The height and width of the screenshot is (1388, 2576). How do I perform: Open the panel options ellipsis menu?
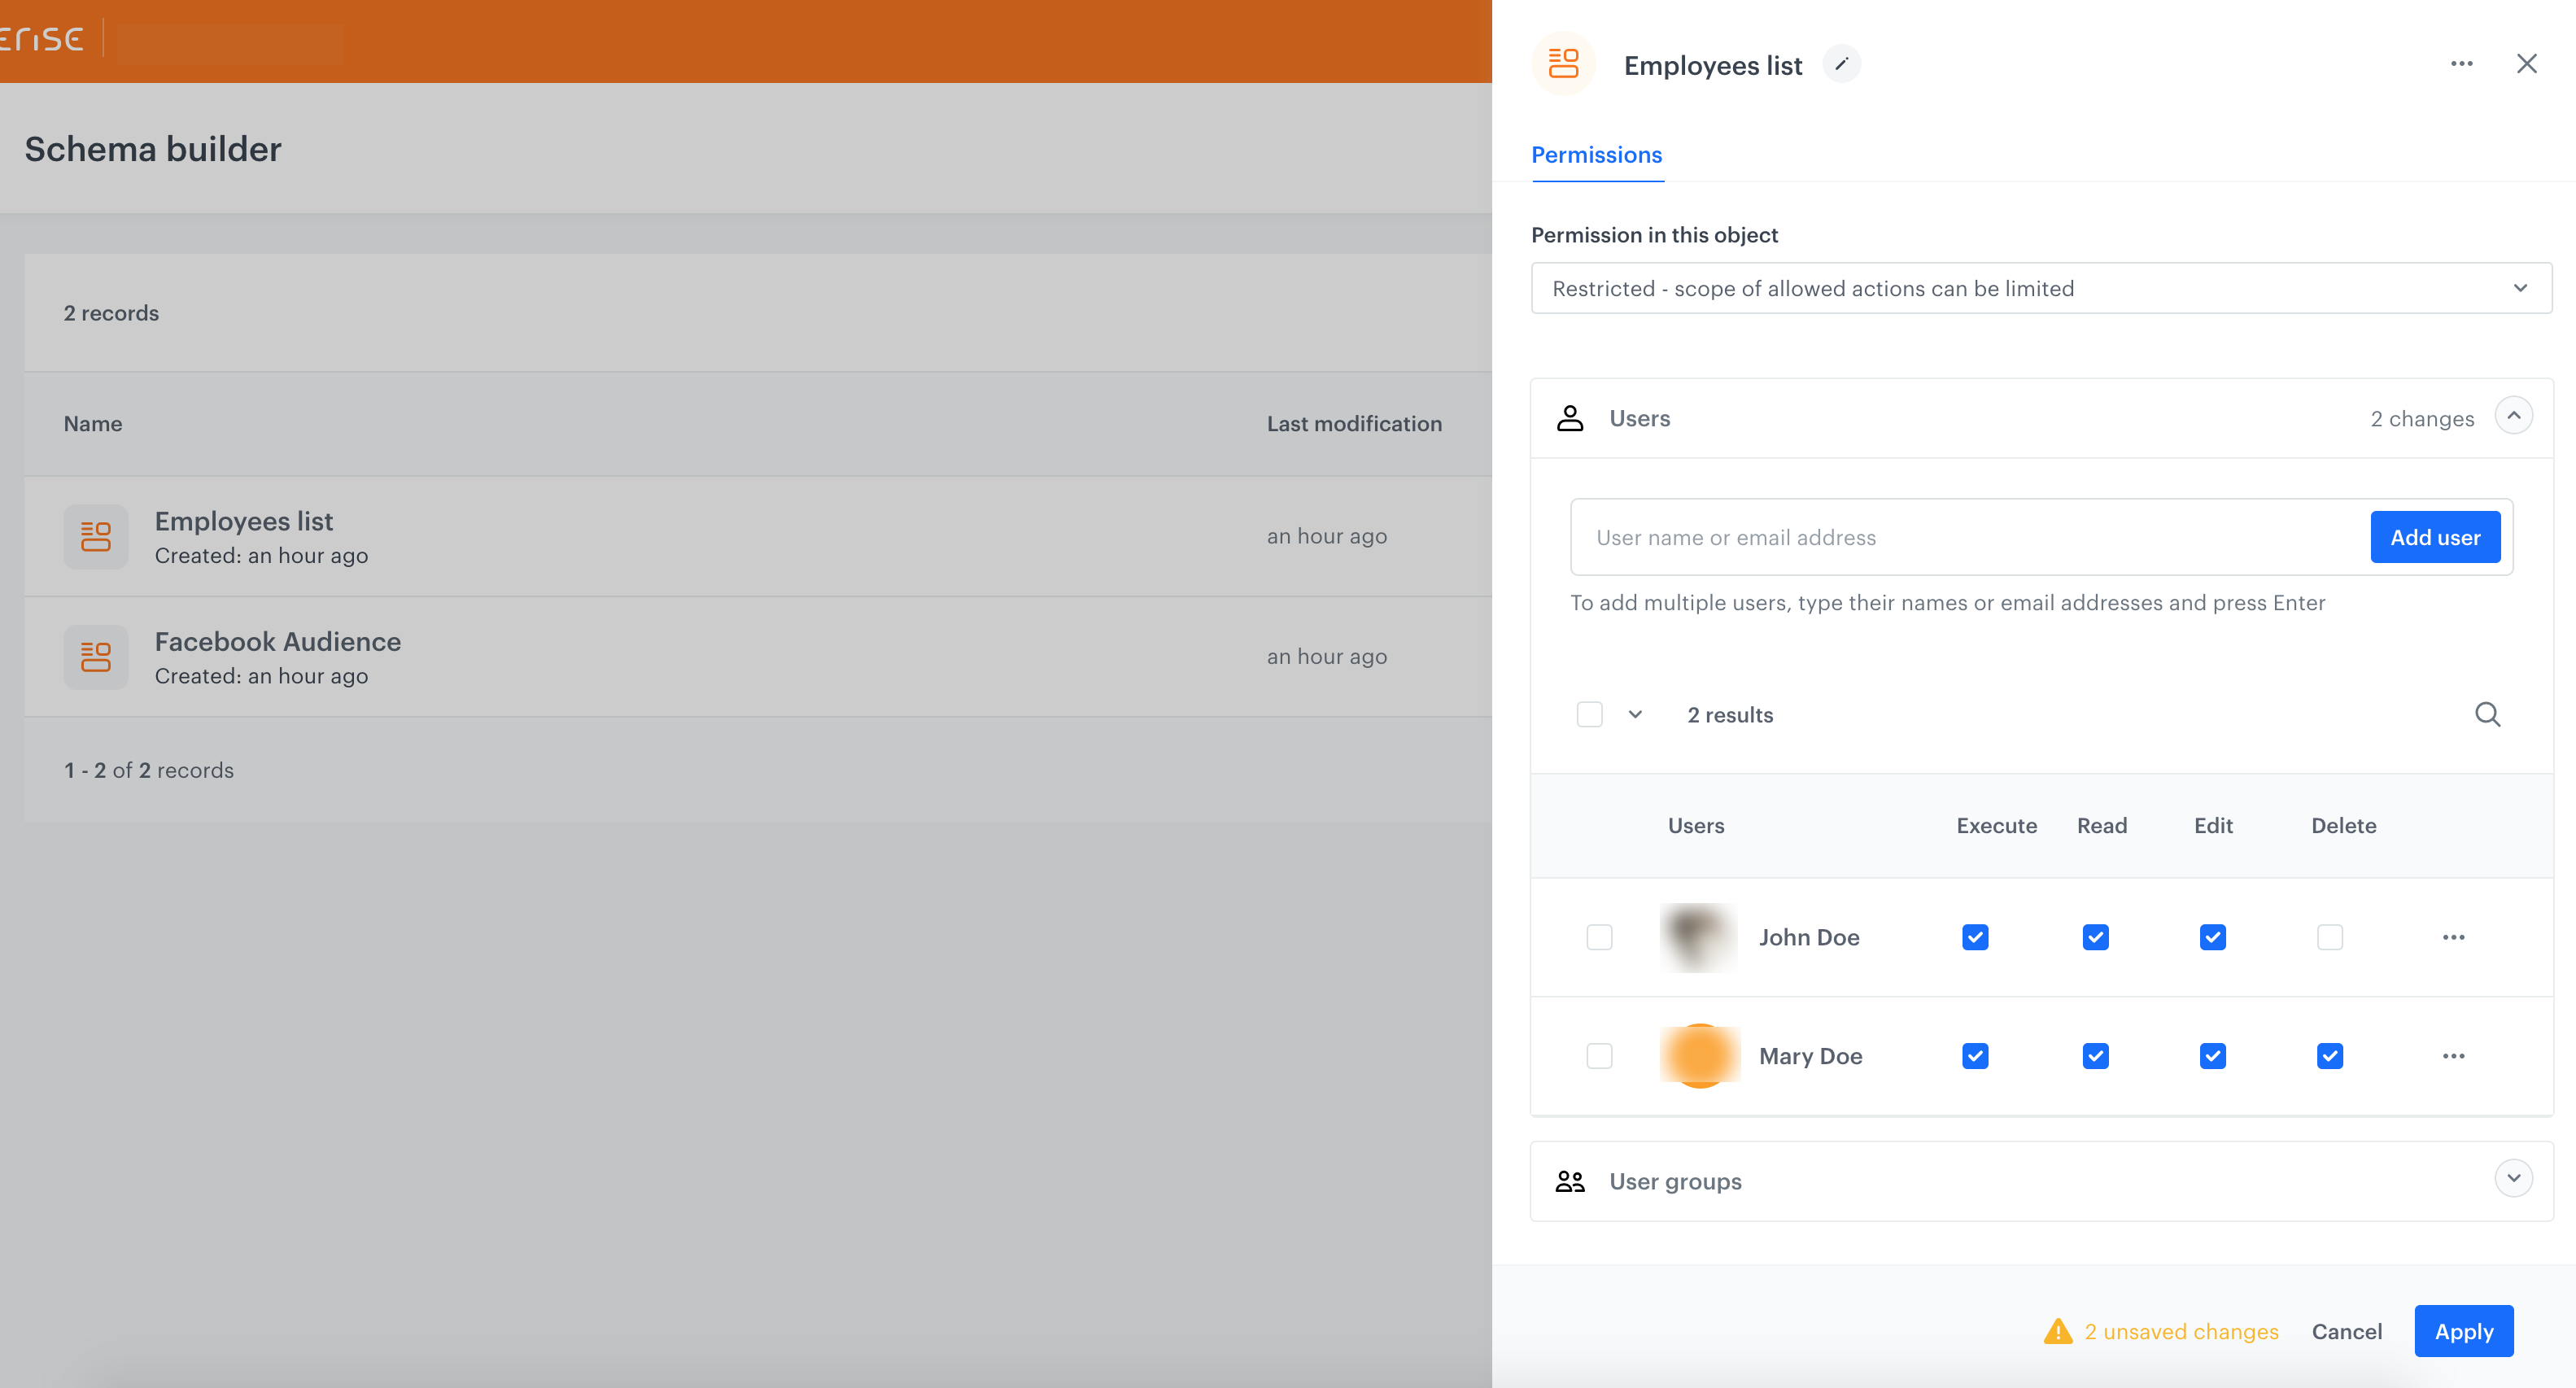pos(2462,63)
